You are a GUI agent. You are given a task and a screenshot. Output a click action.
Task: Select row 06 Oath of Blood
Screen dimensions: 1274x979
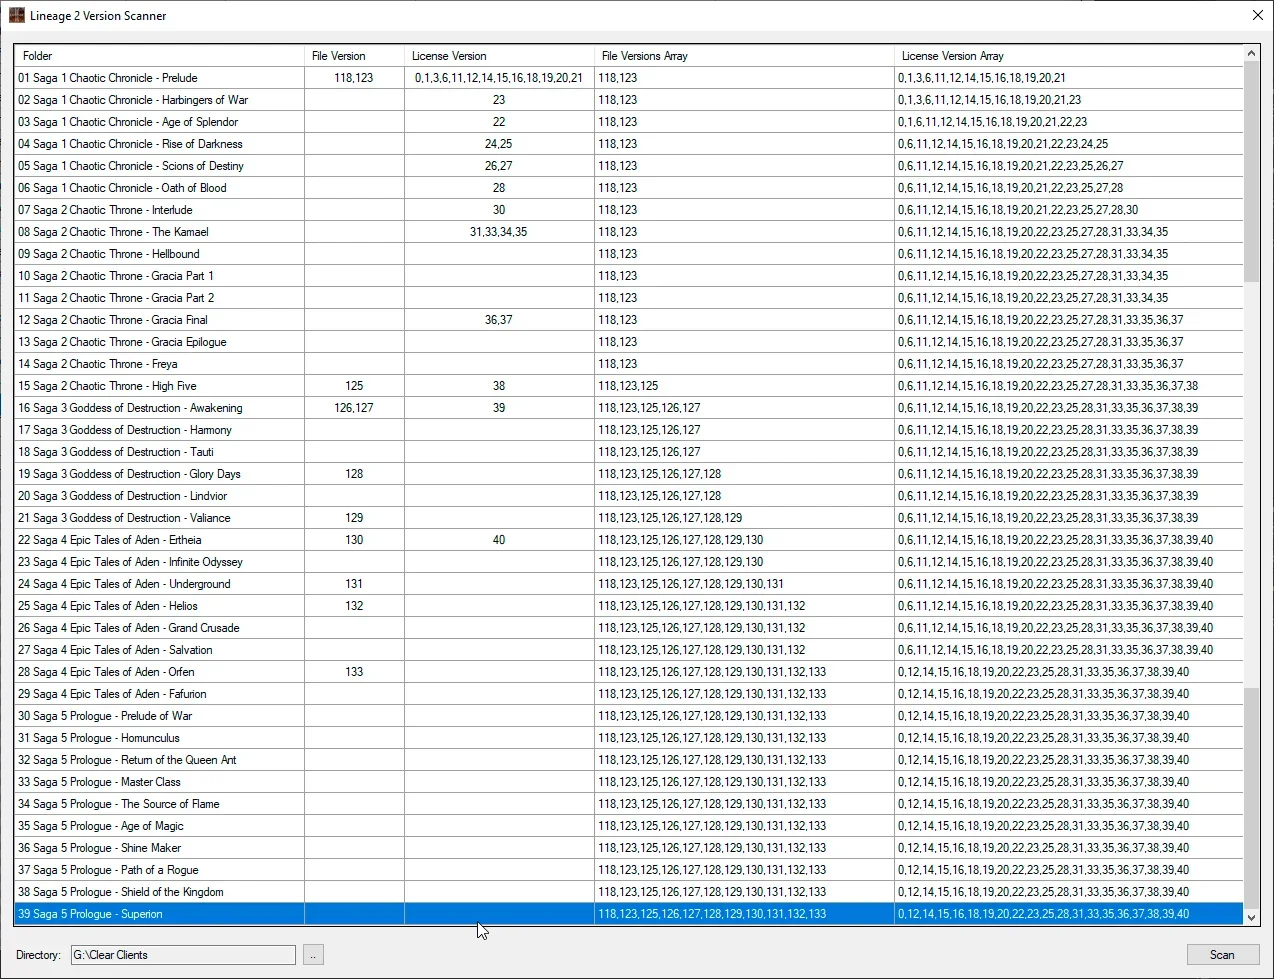(628, 188)
